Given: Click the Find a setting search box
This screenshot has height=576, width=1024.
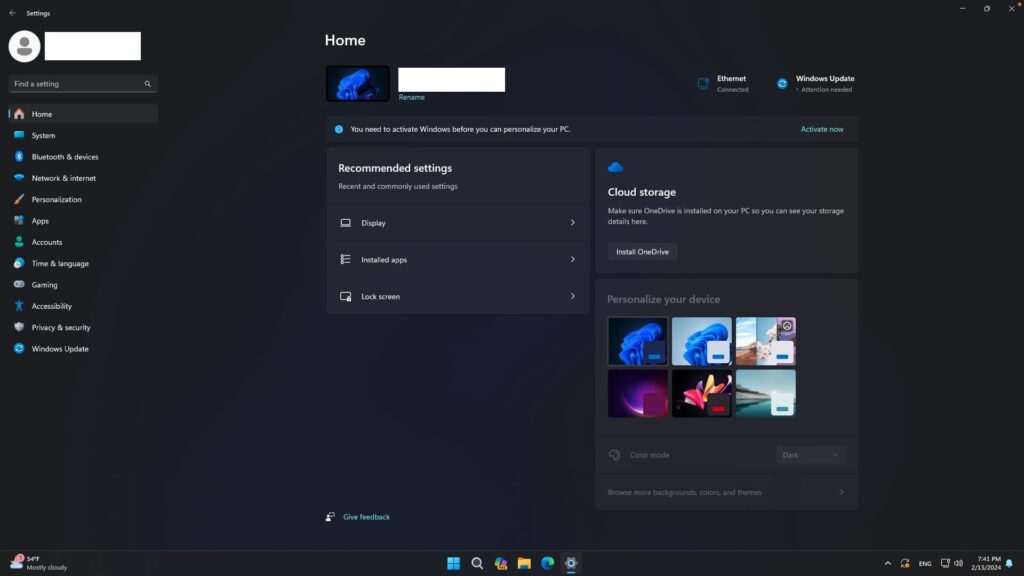Looking at the screenshot, I should [78, 84].
